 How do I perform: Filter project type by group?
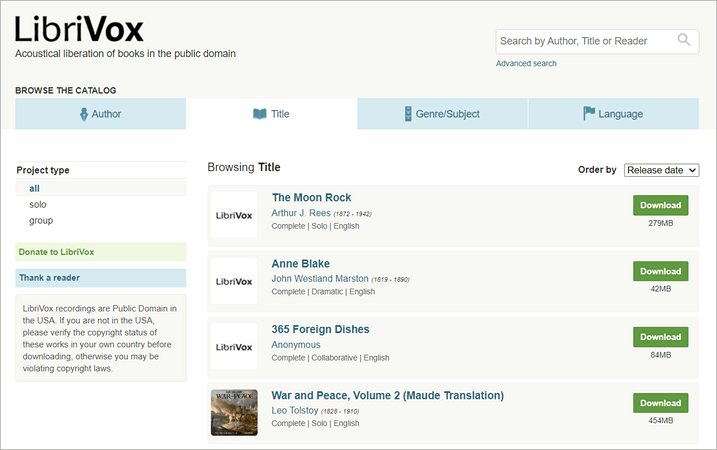[x=41, y=220]
